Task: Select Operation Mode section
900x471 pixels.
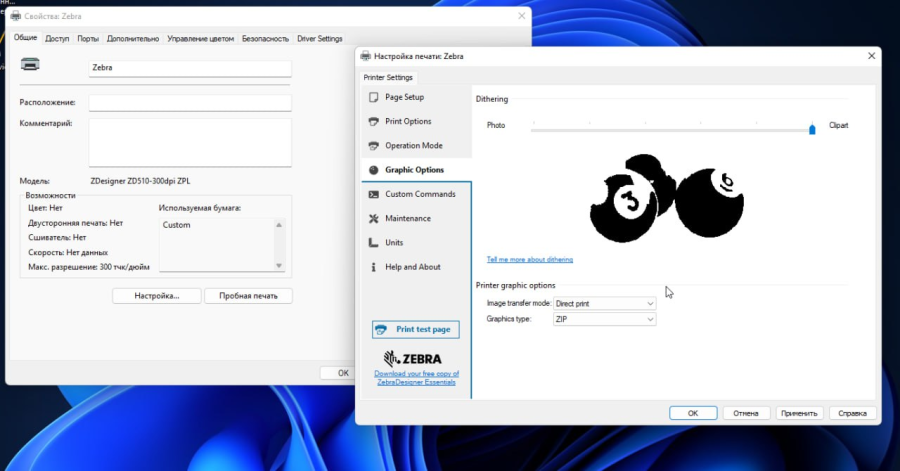Action: coord(417,146)
